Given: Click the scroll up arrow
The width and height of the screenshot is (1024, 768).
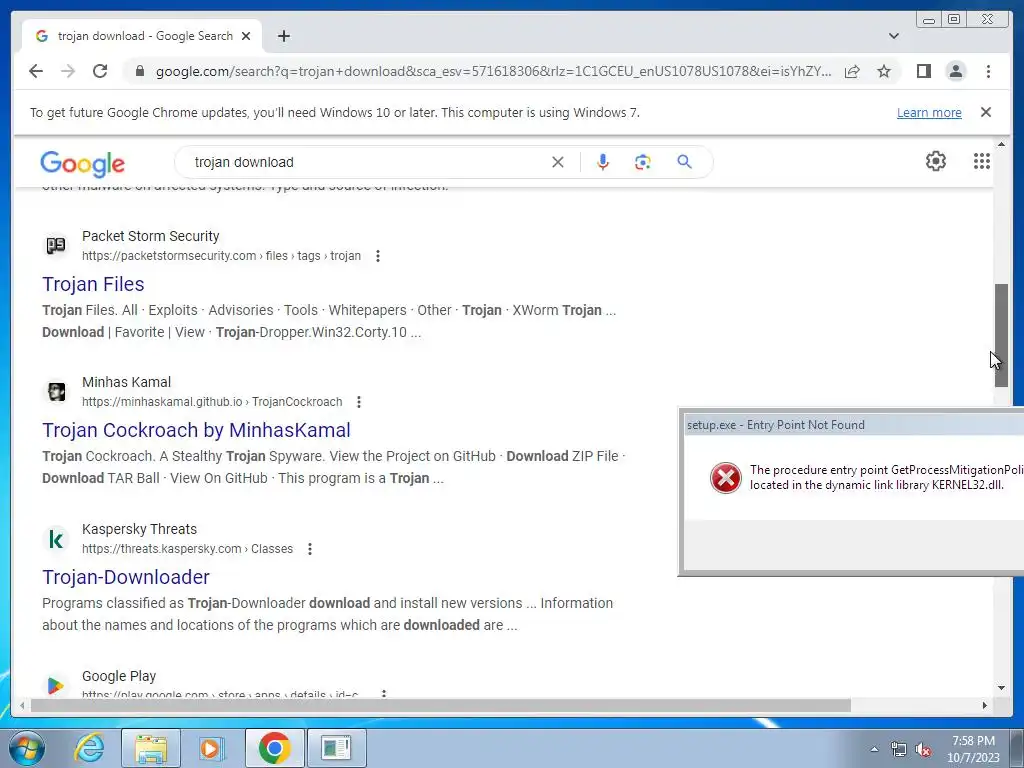Looking at the screenshot, I should pyautogui.click(x=1001, y=144).
